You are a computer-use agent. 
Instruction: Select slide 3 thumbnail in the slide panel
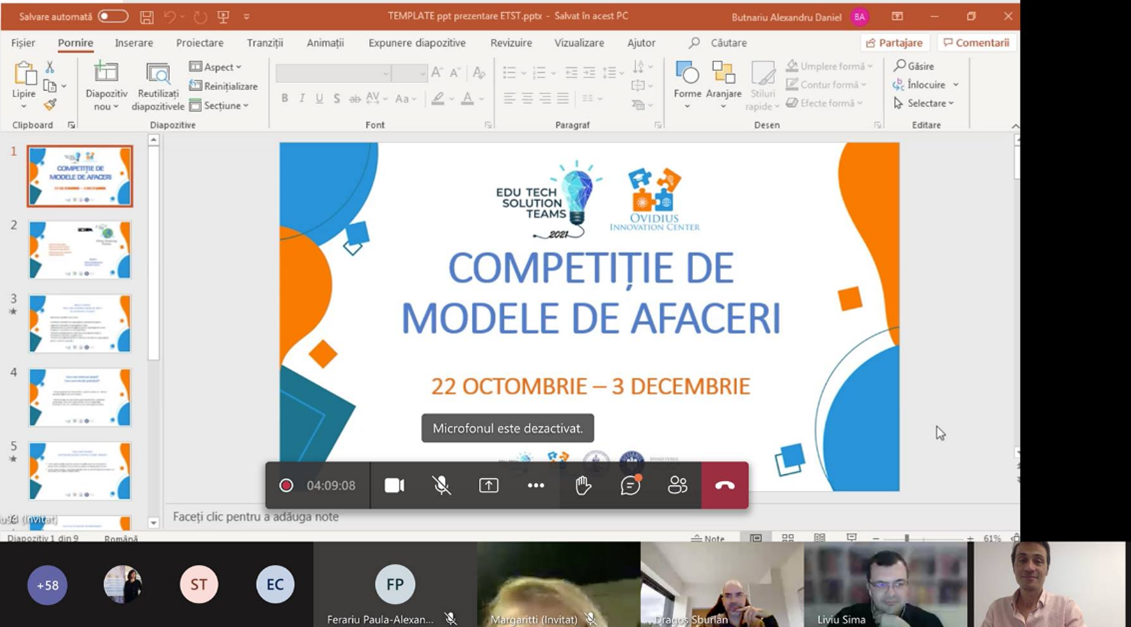click(80, 323)
